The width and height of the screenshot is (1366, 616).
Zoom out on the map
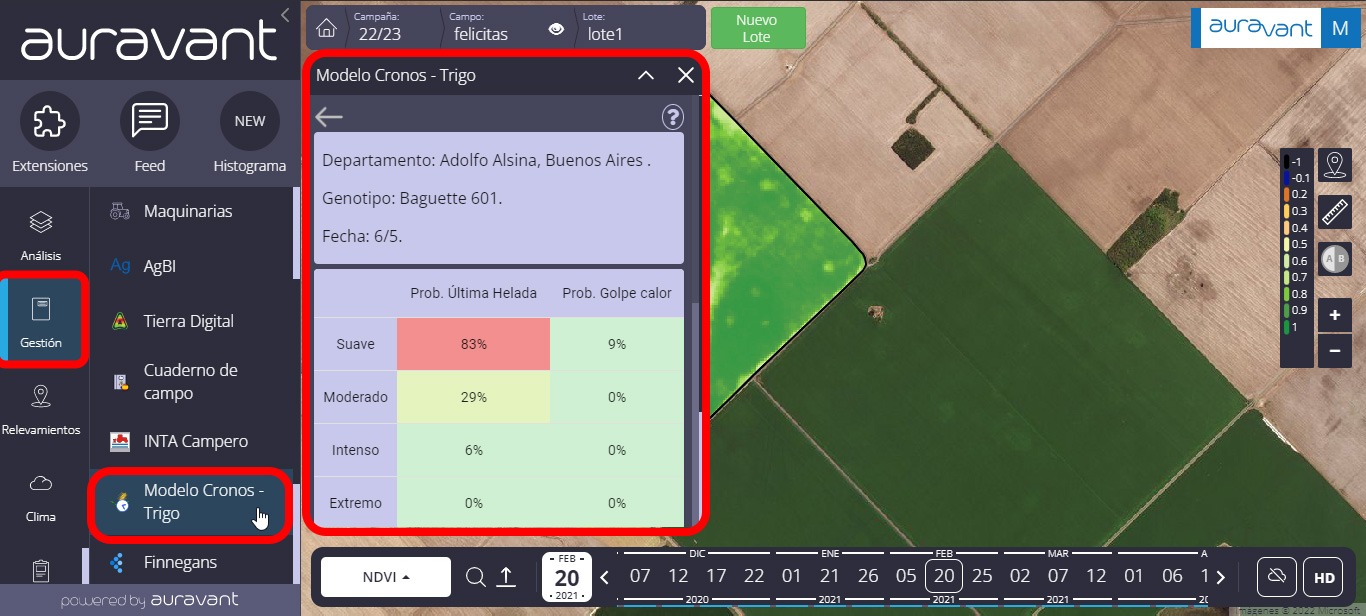(1335, 351)
